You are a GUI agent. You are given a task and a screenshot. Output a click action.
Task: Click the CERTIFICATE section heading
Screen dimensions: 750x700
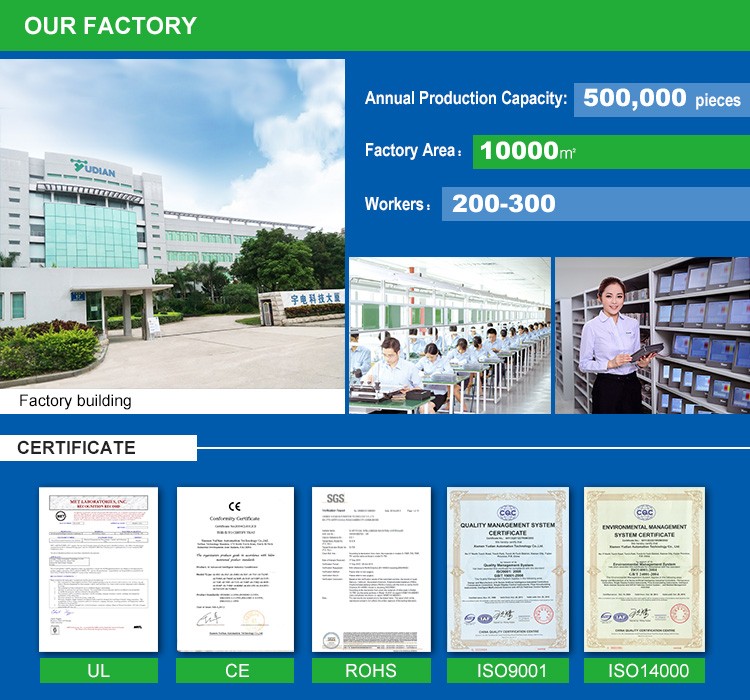tap(76, 447)
